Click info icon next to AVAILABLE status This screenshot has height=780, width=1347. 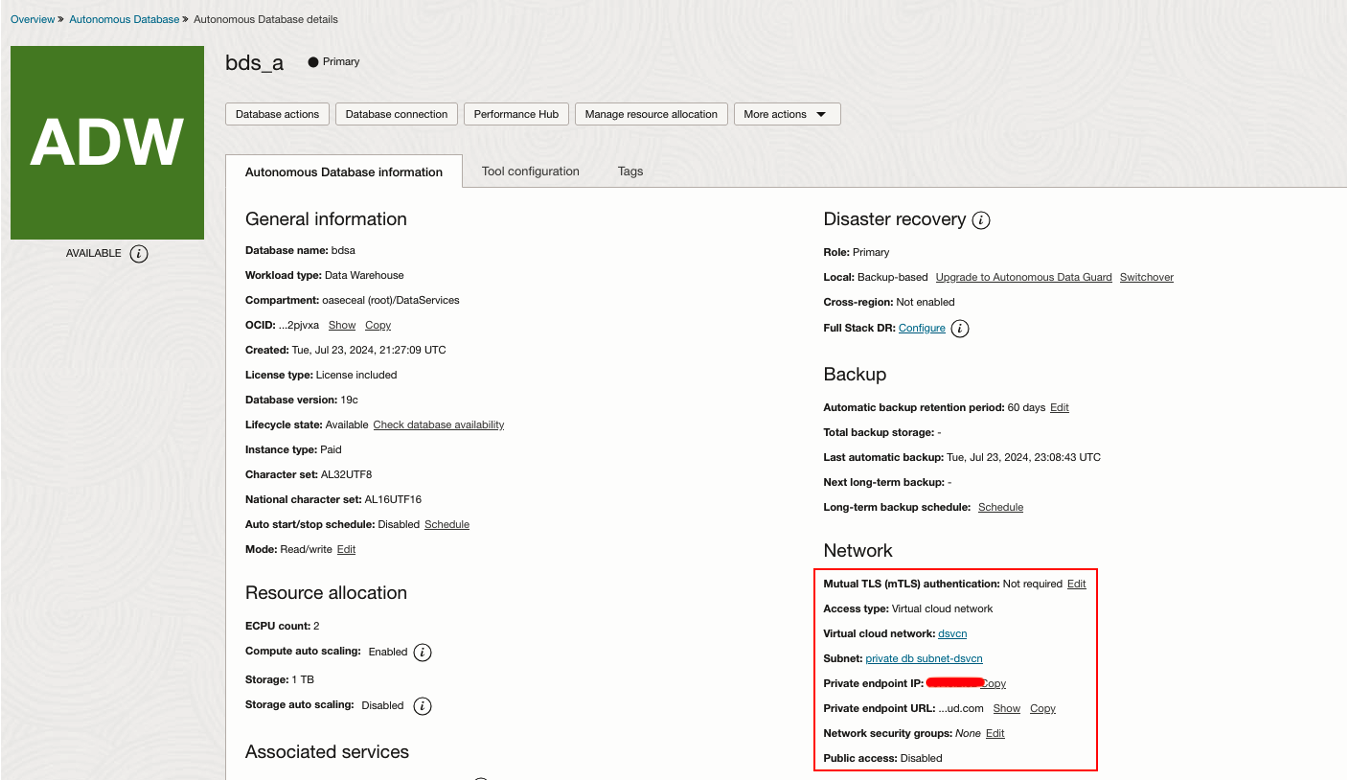pos(139,254)
